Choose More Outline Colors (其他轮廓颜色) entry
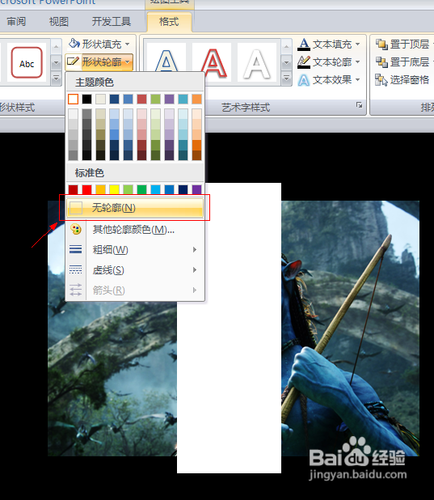The width and height of the screenshot is (434, 500). click(135, 229)
